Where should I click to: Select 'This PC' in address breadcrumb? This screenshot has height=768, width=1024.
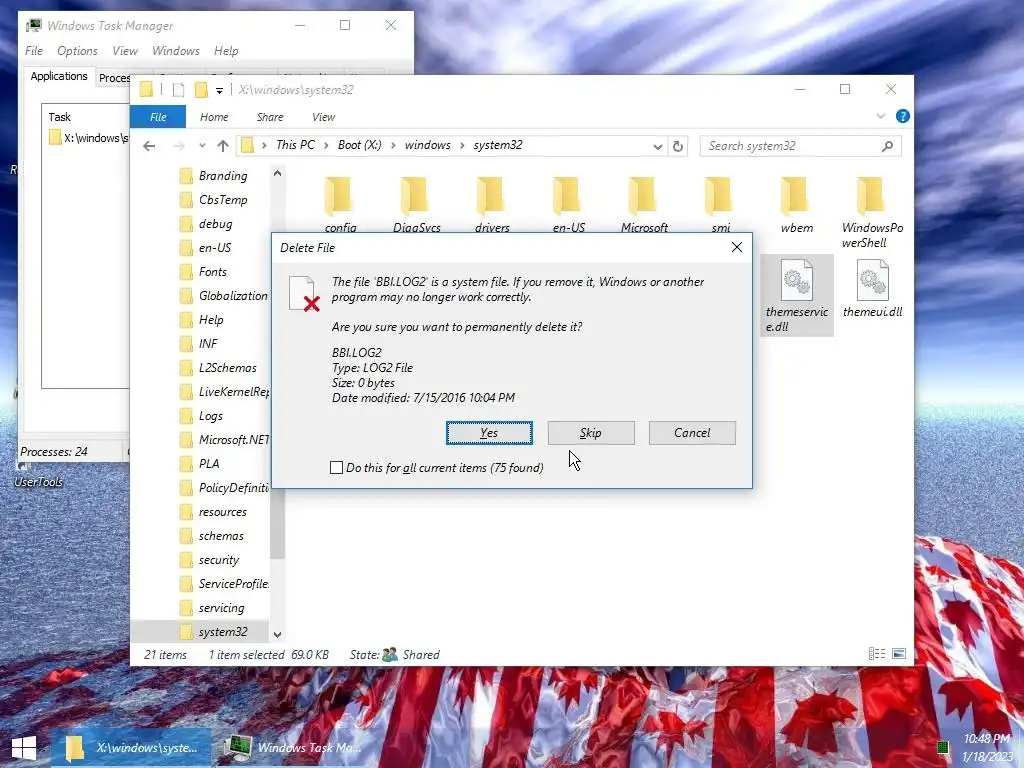coord(295,145)
